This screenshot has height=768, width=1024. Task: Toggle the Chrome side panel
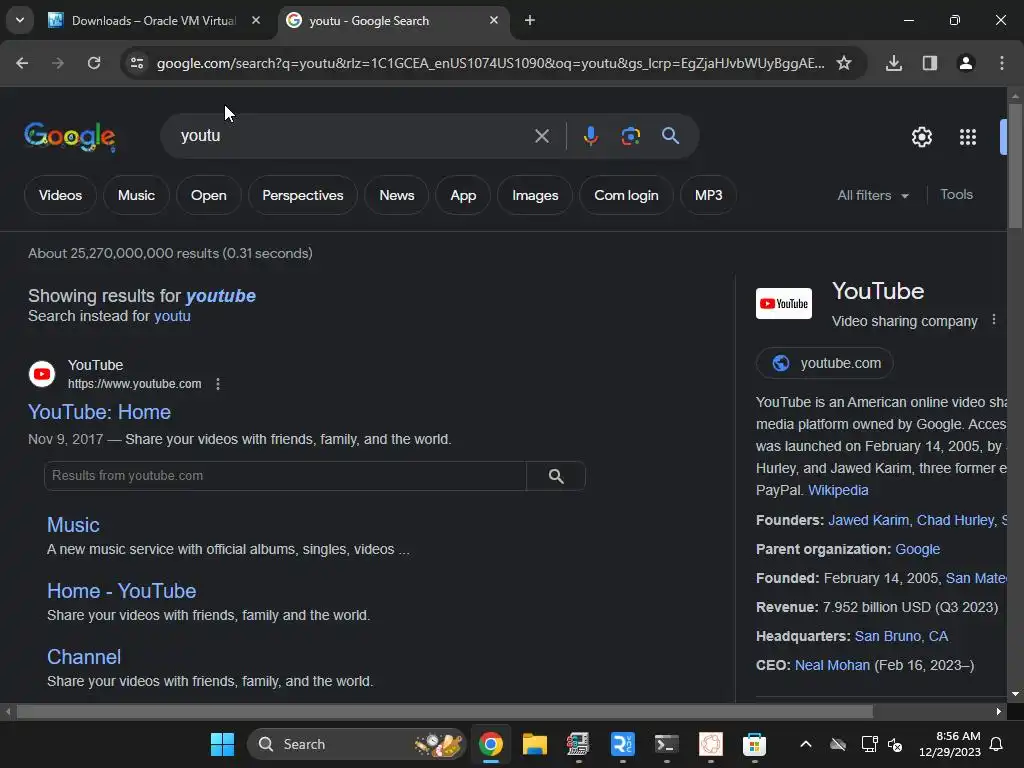930,63
